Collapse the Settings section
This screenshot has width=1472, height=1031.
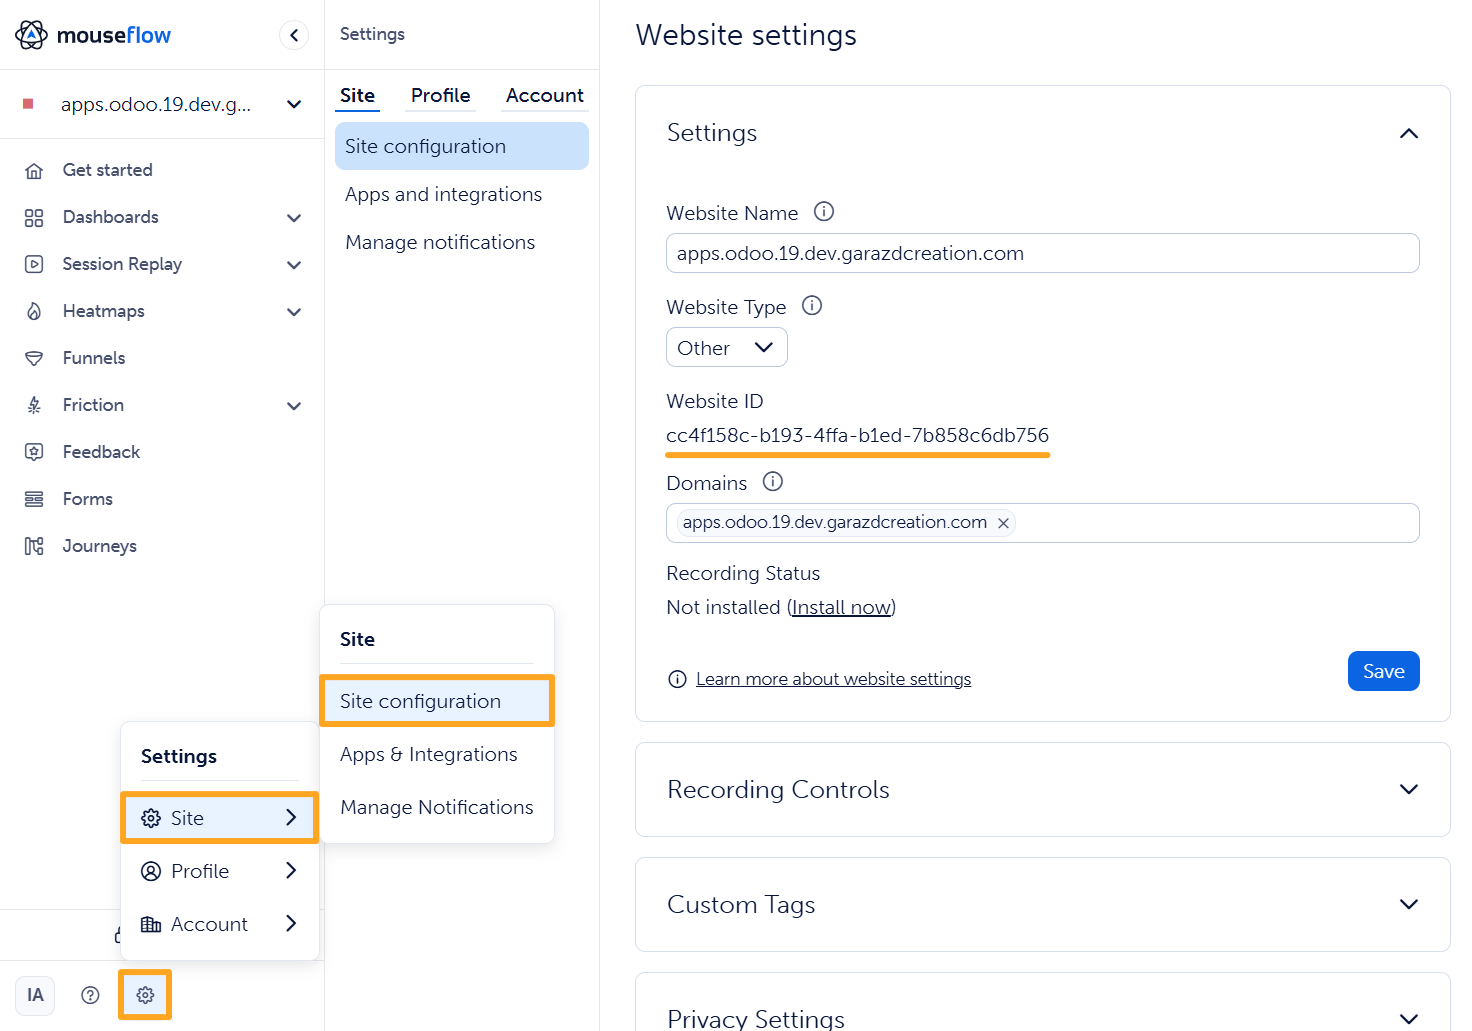coord(1409,133)
